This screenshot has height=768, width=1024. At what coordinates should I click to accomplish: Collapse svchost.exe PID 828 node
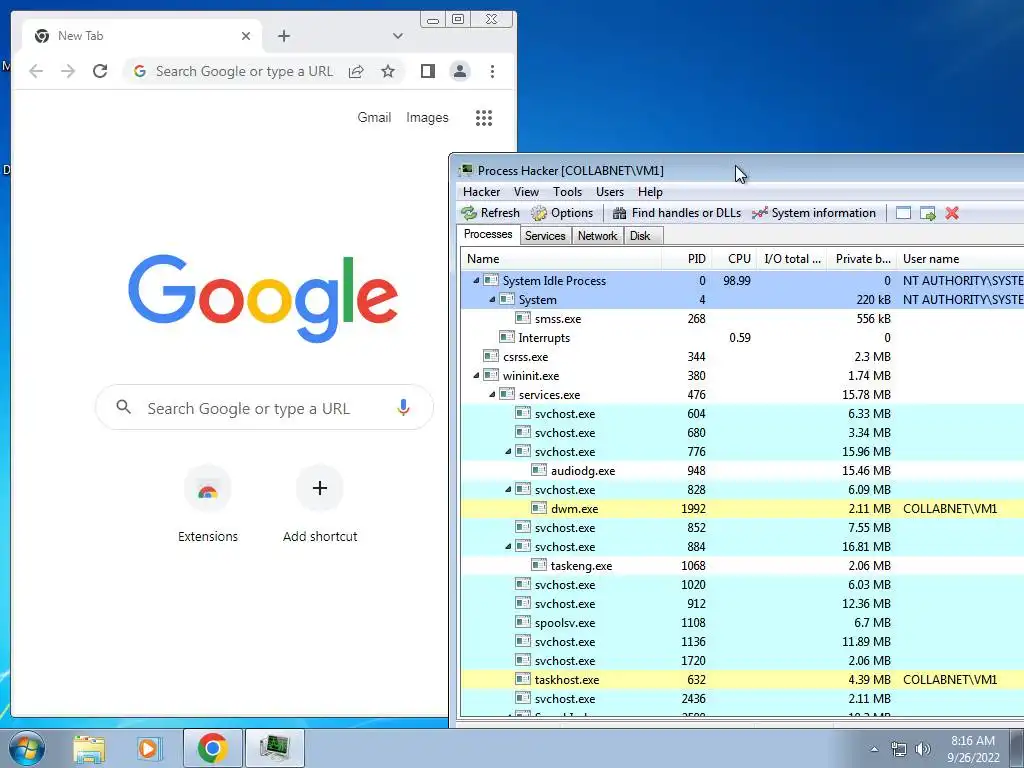(x=508, y=490)
